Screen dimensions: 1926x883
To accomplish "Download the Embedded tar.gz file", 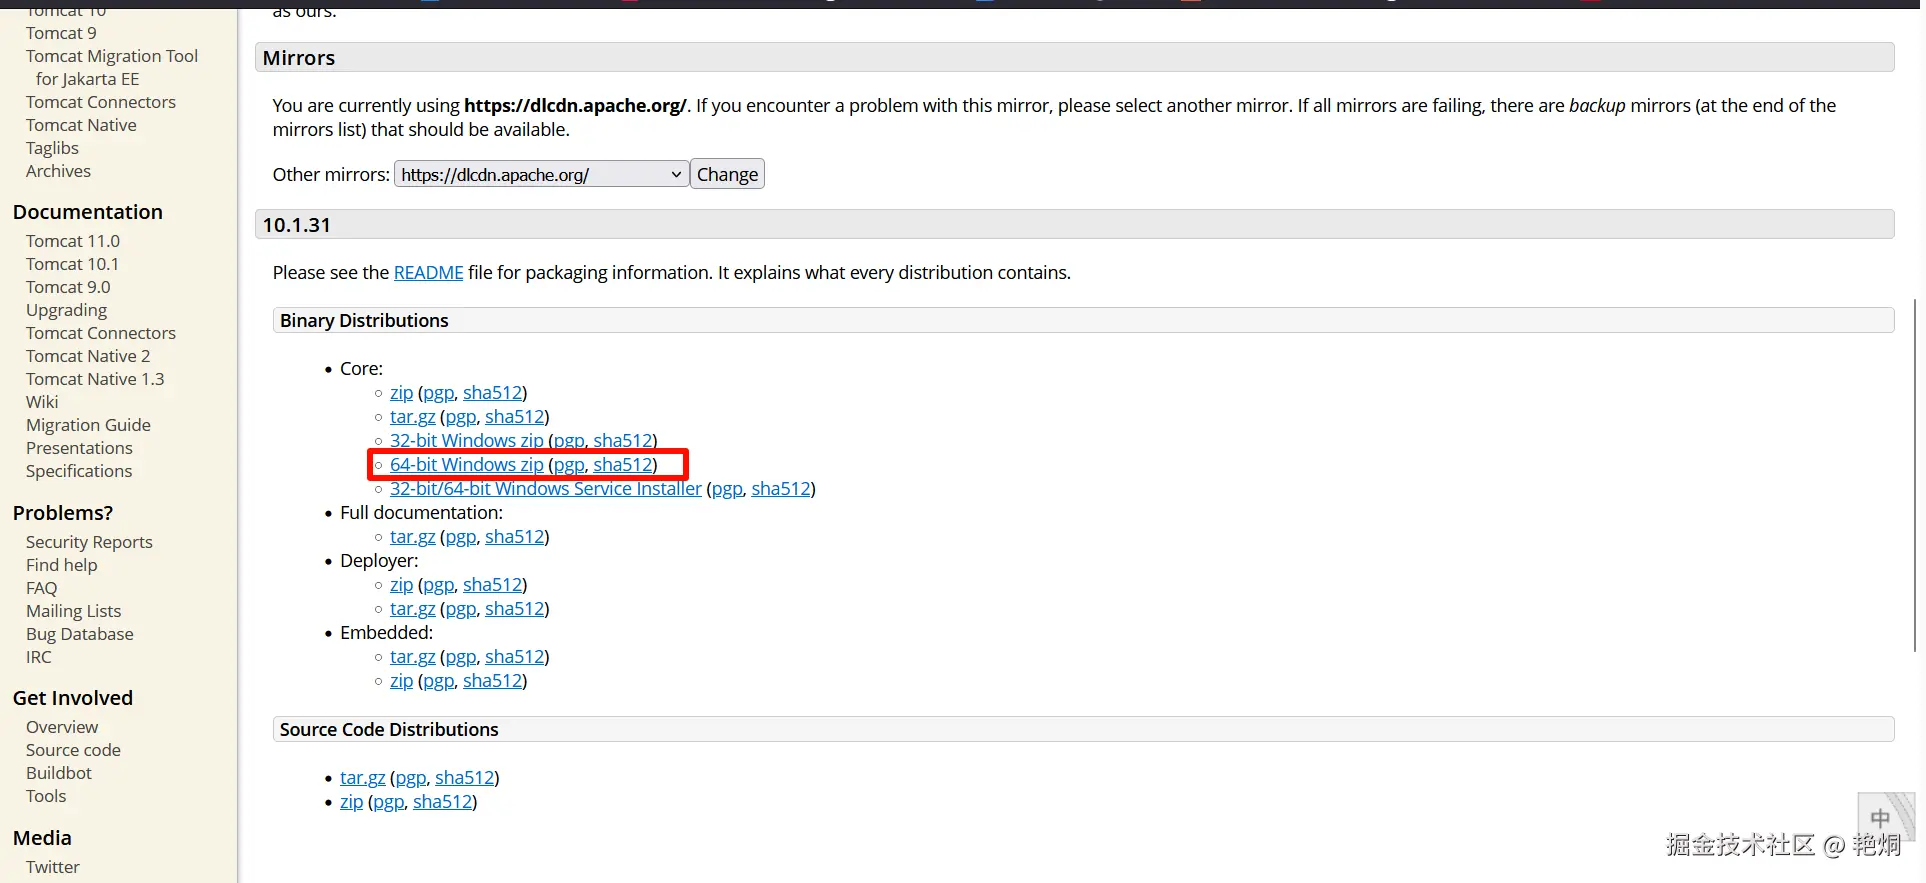I will point(412,657).
